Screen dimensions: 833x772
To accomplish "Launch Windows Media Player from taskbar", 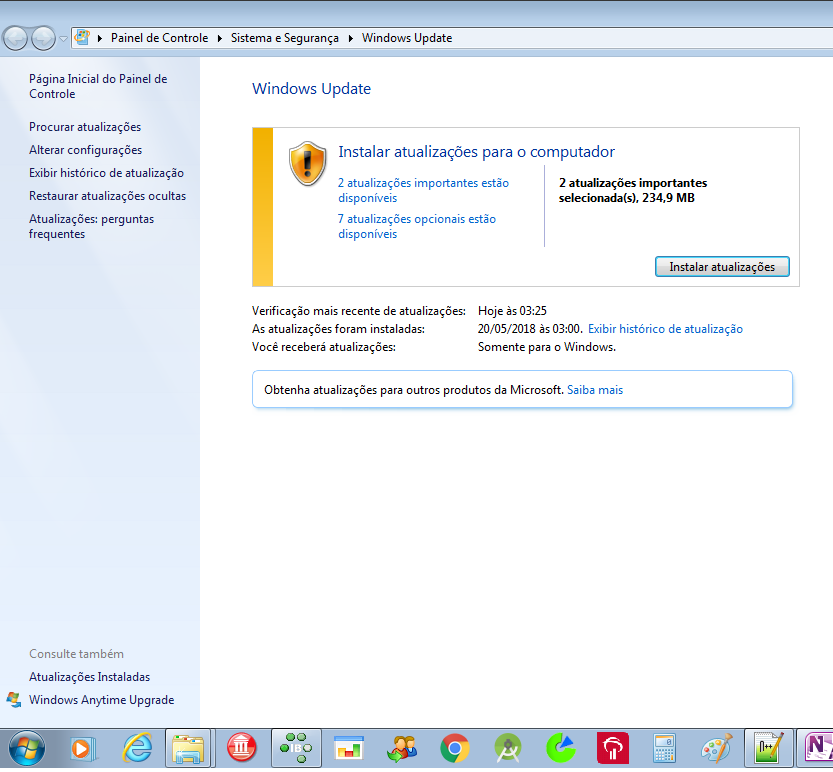I will click(x=82, y=749).
